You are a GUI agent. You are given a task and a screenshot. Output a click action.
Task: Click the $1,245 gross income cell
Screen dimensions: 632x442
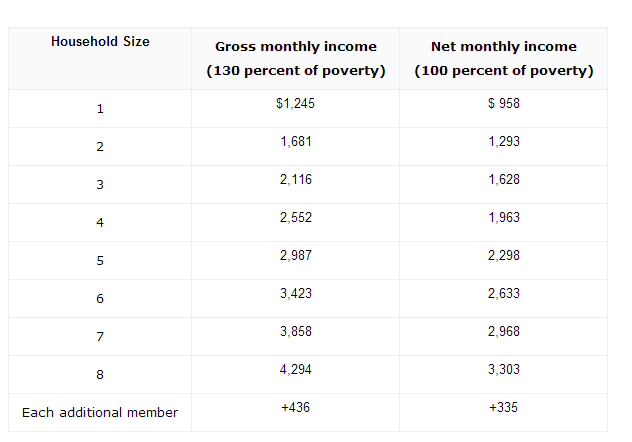click(x=296, y=104)
